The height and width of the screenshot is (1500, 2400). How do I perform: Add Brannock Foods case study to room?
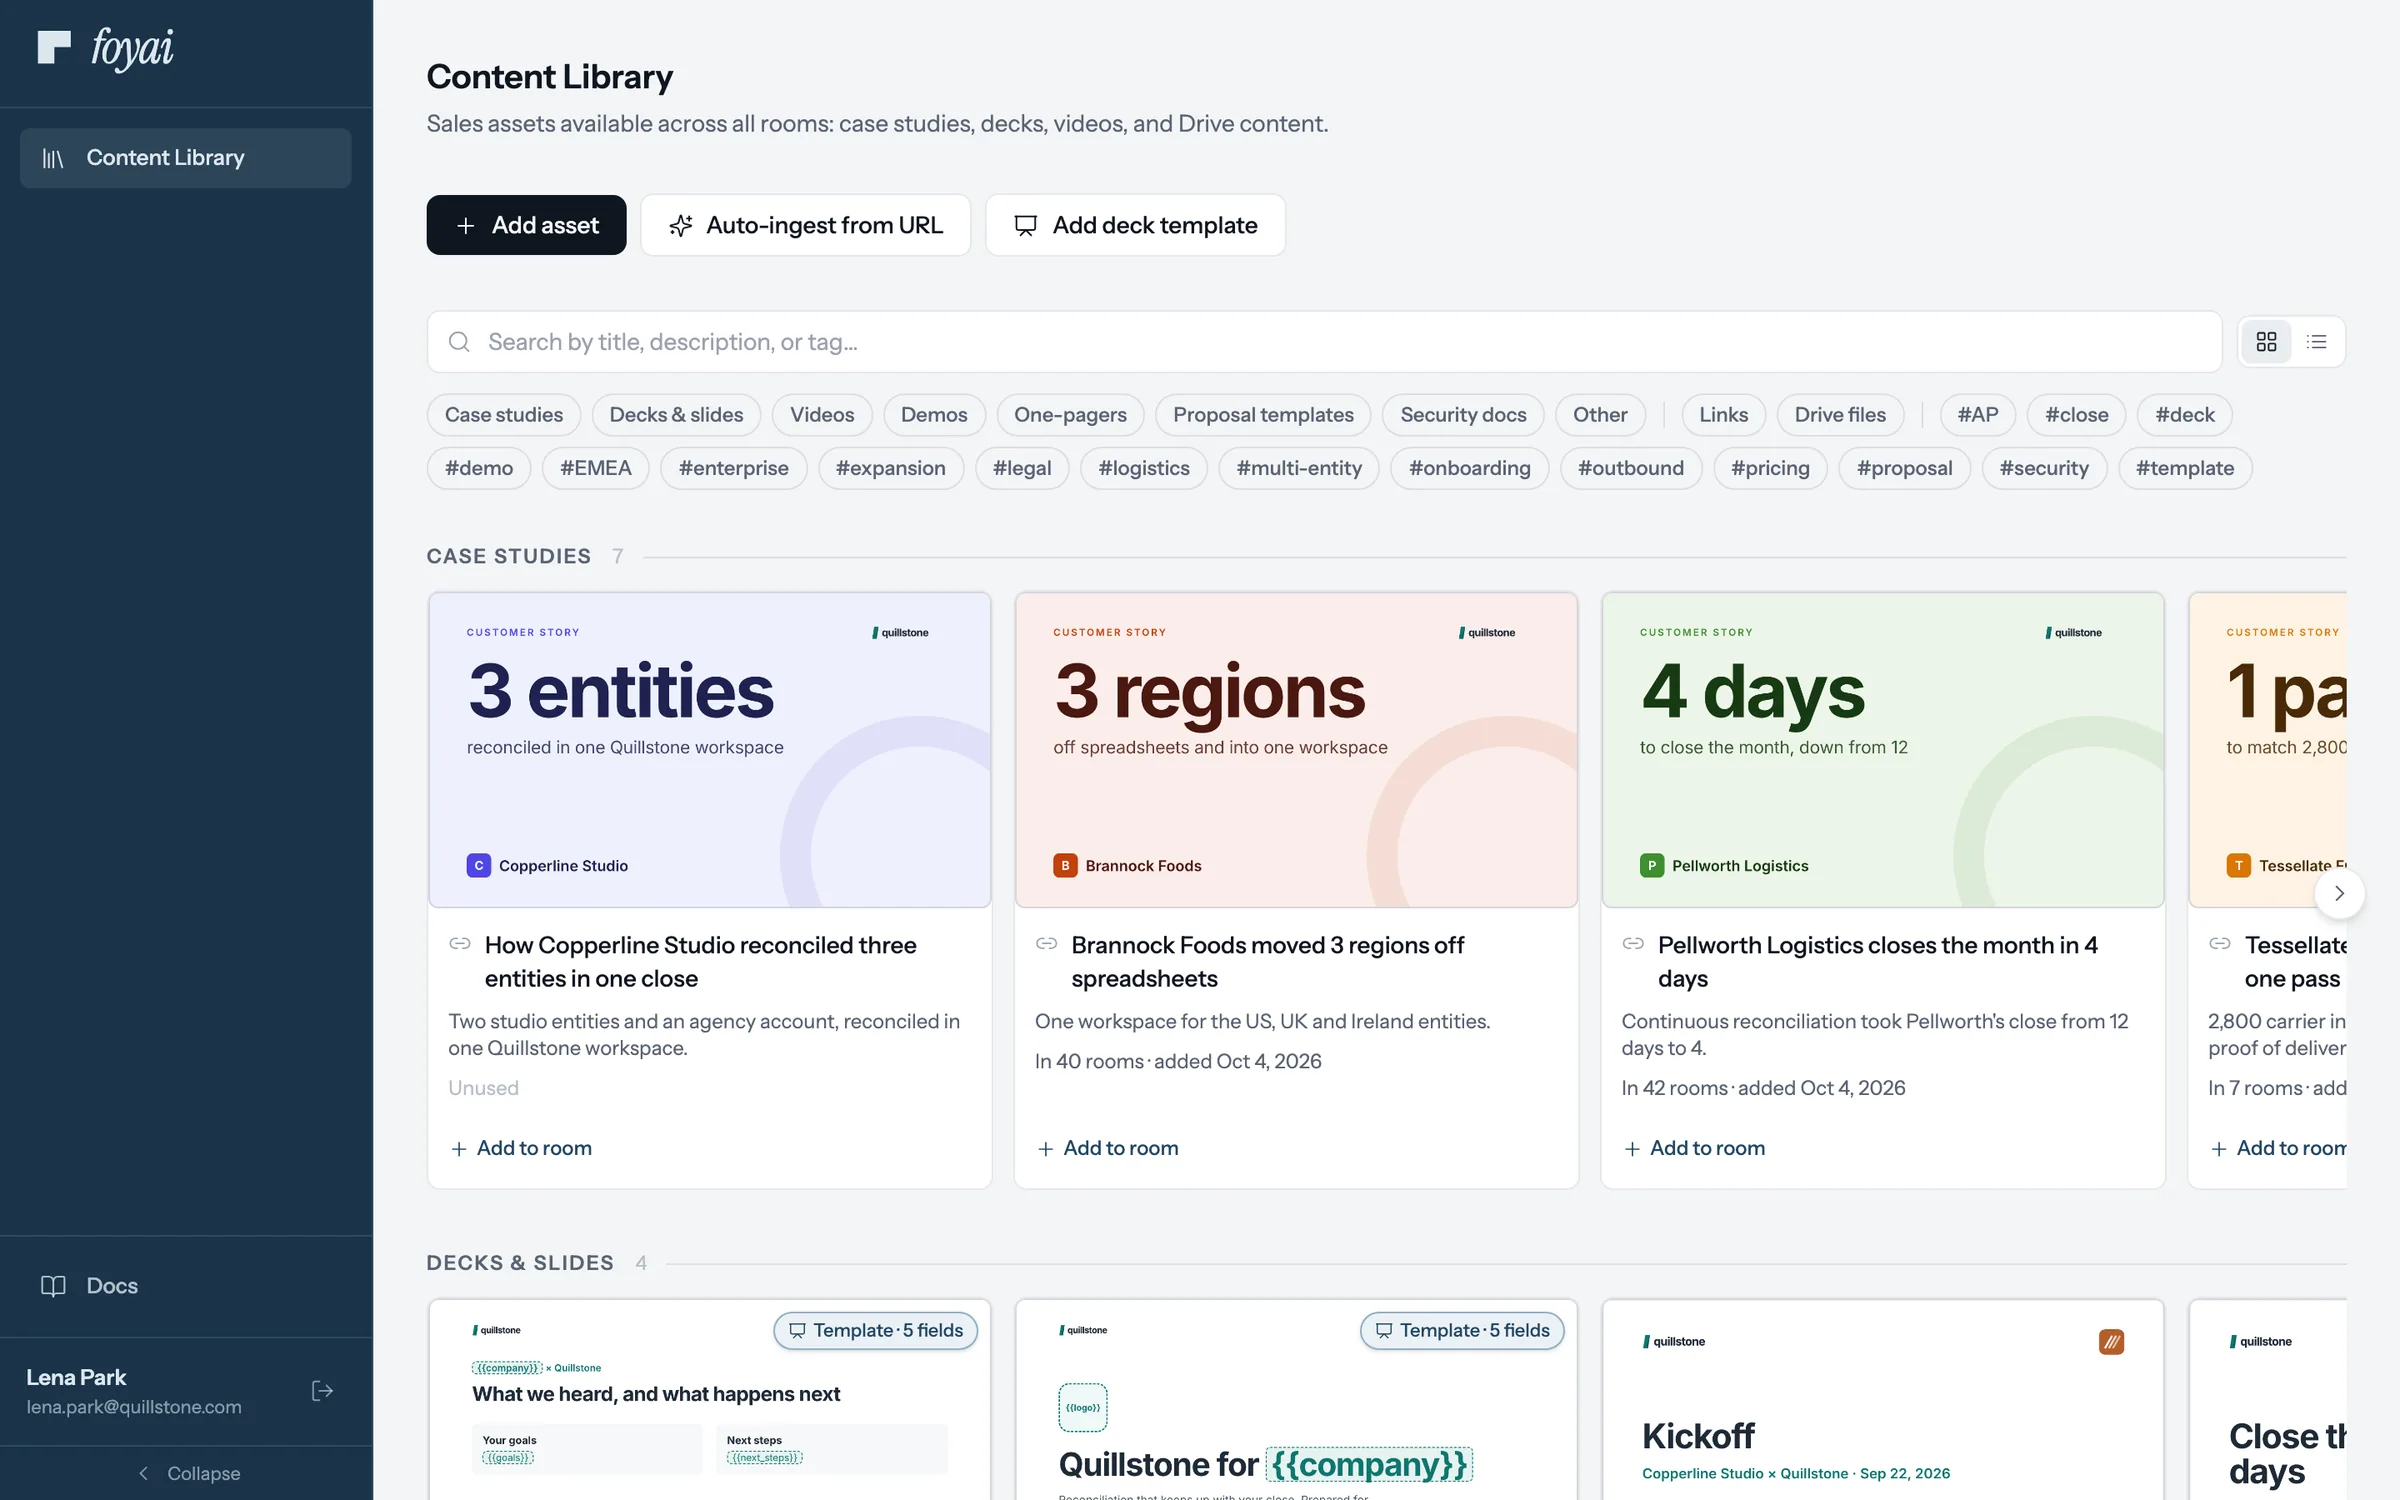pyautogui.click(x=1107, y=1148)
